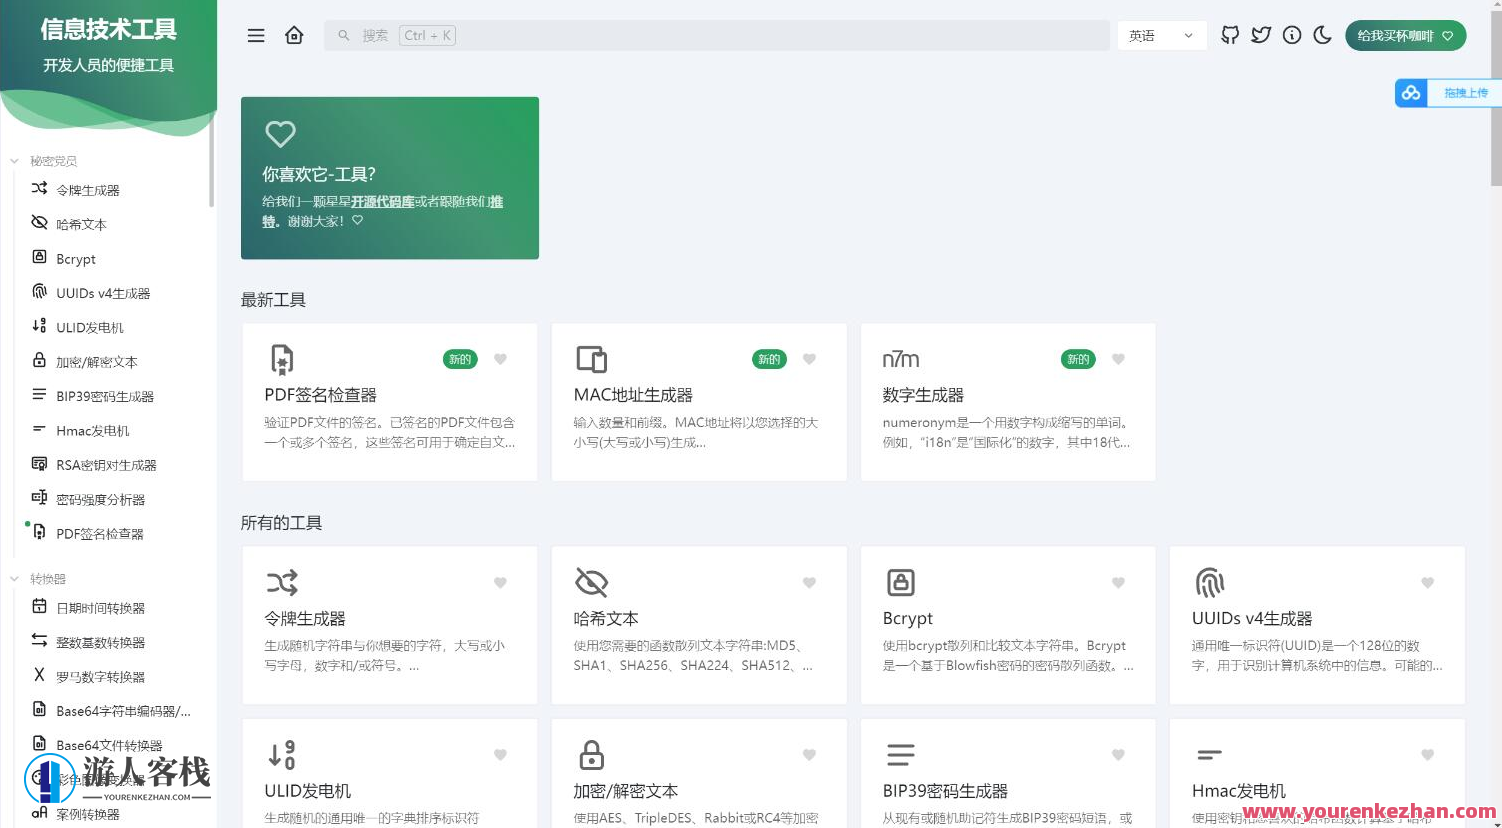Click the hamburger menu to toggle sidebar
The height and width of the screenshot is (828, 1502).
click(256, 34)
